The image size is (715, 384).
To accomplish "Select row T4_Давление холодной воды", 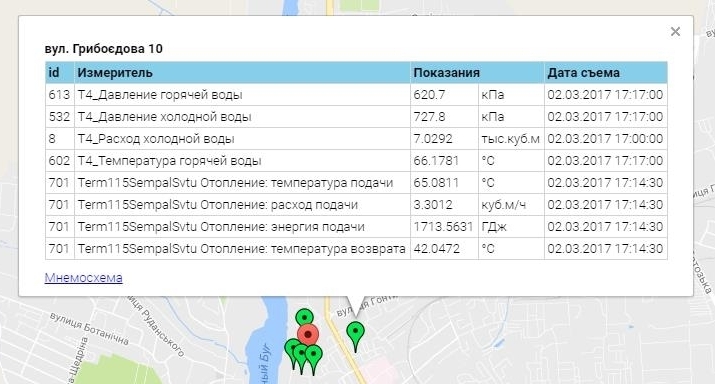I will click(356, 117).
